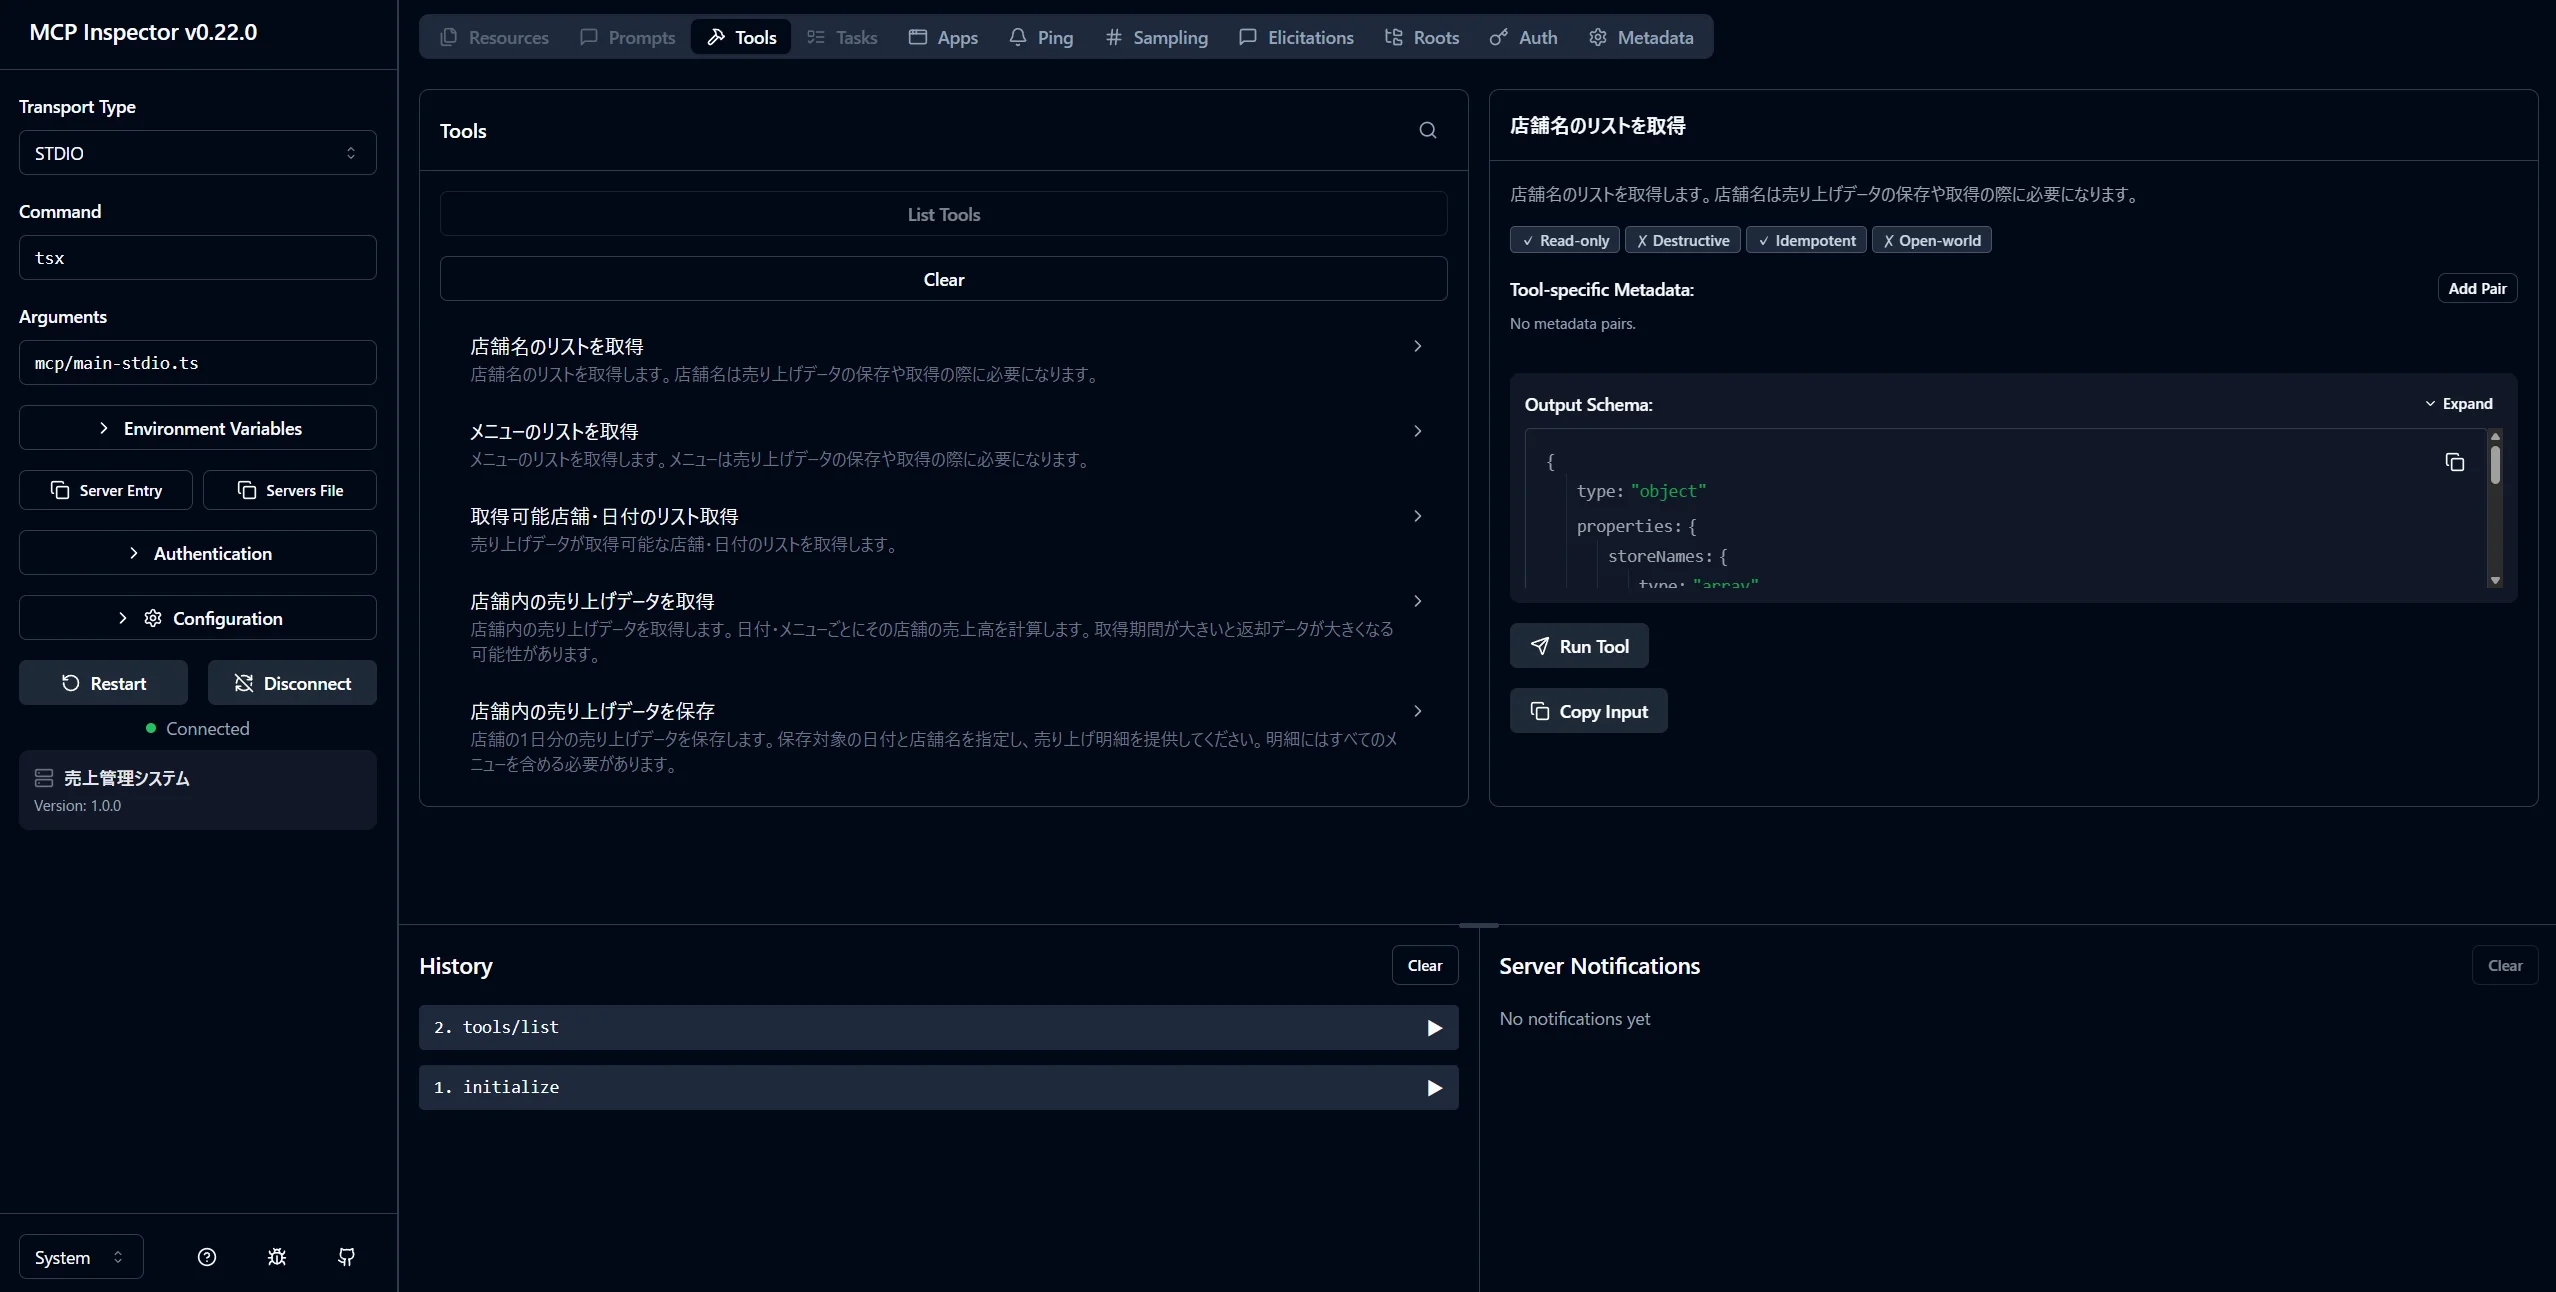Click the Copy Input button
This screenshot has height=1292, width=2556.
click(x=1588, y=711)
